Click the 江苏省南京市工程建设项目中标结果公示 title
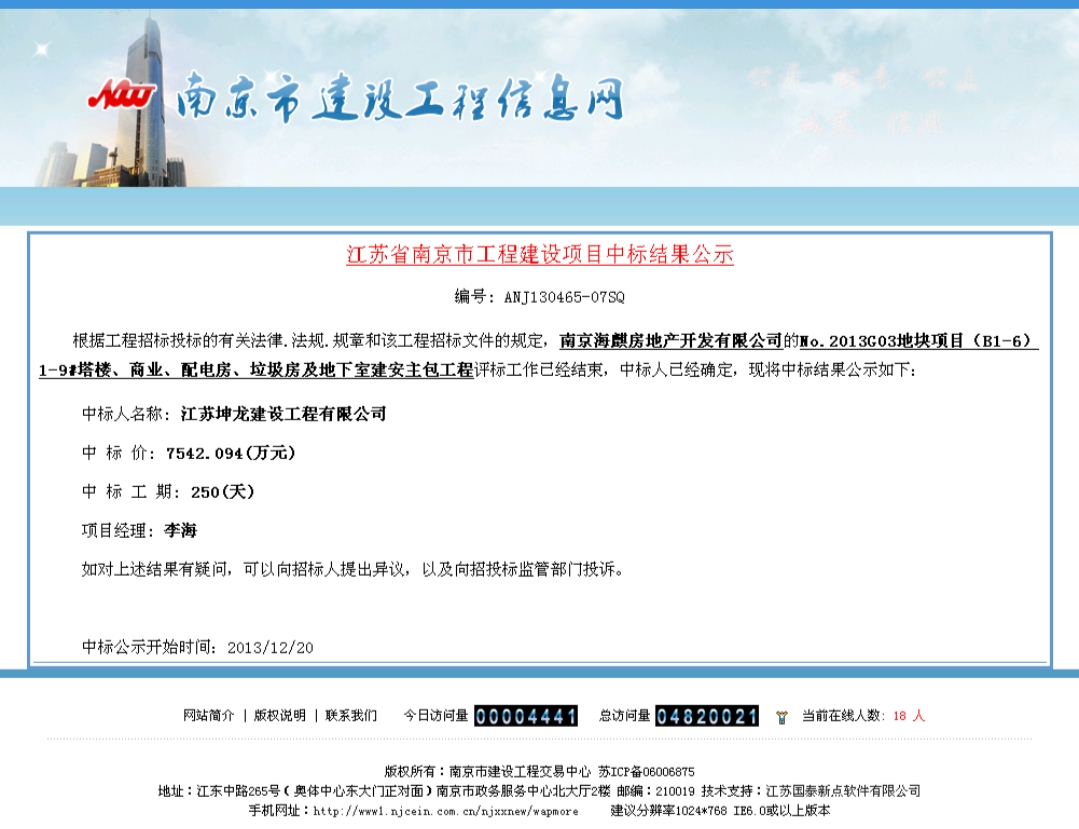1079x829 pixels. click(540, 255)
